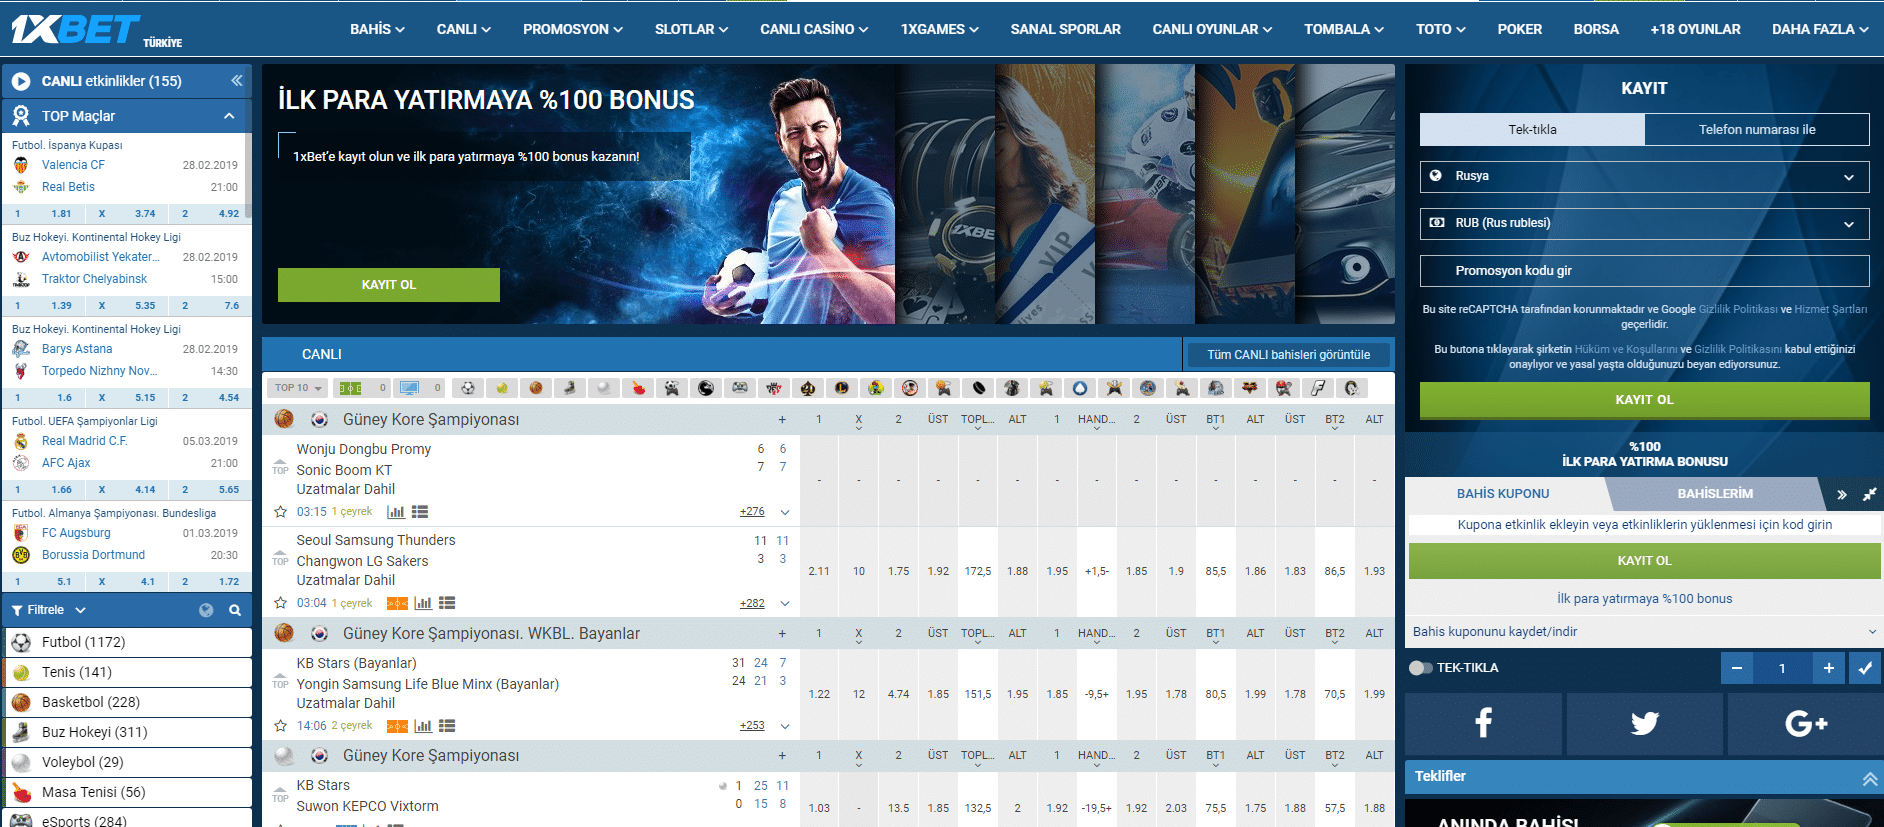
Task: Open the CANLI CASİNO menu
Action: point(814,29)
